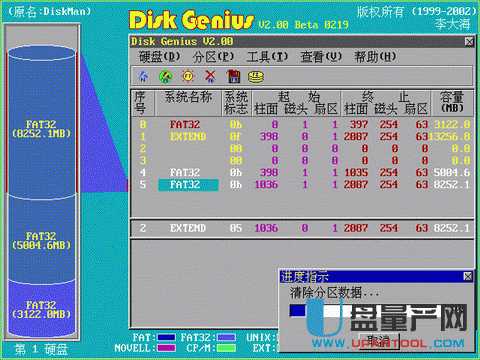Image resolution: width=480 pixels, height=360 pixels.
Task: Click capacity value 13256.8 in EXTEND row
Action: (449, 137)
